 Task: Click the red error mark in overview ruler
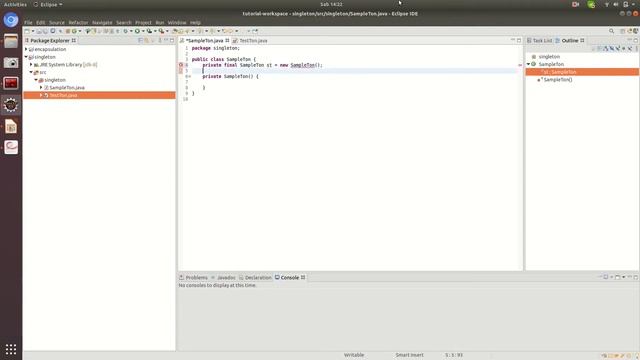(520, 65)
